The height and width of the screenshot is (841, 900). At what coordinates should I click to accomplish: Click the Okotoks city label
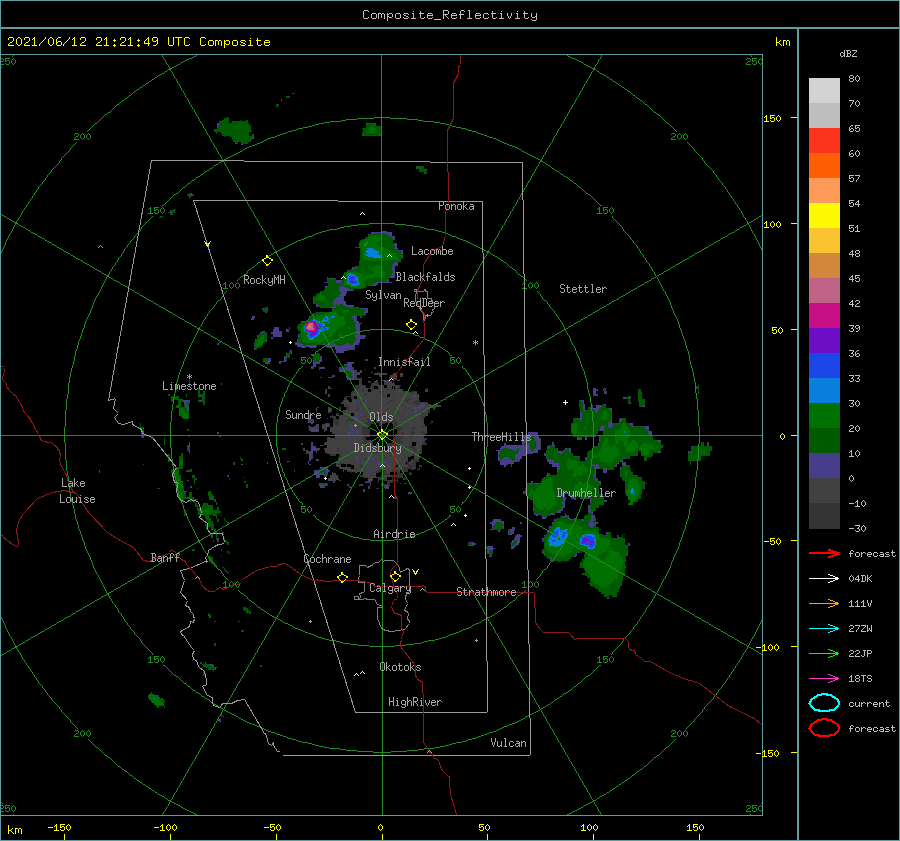(x=400, y=667)
